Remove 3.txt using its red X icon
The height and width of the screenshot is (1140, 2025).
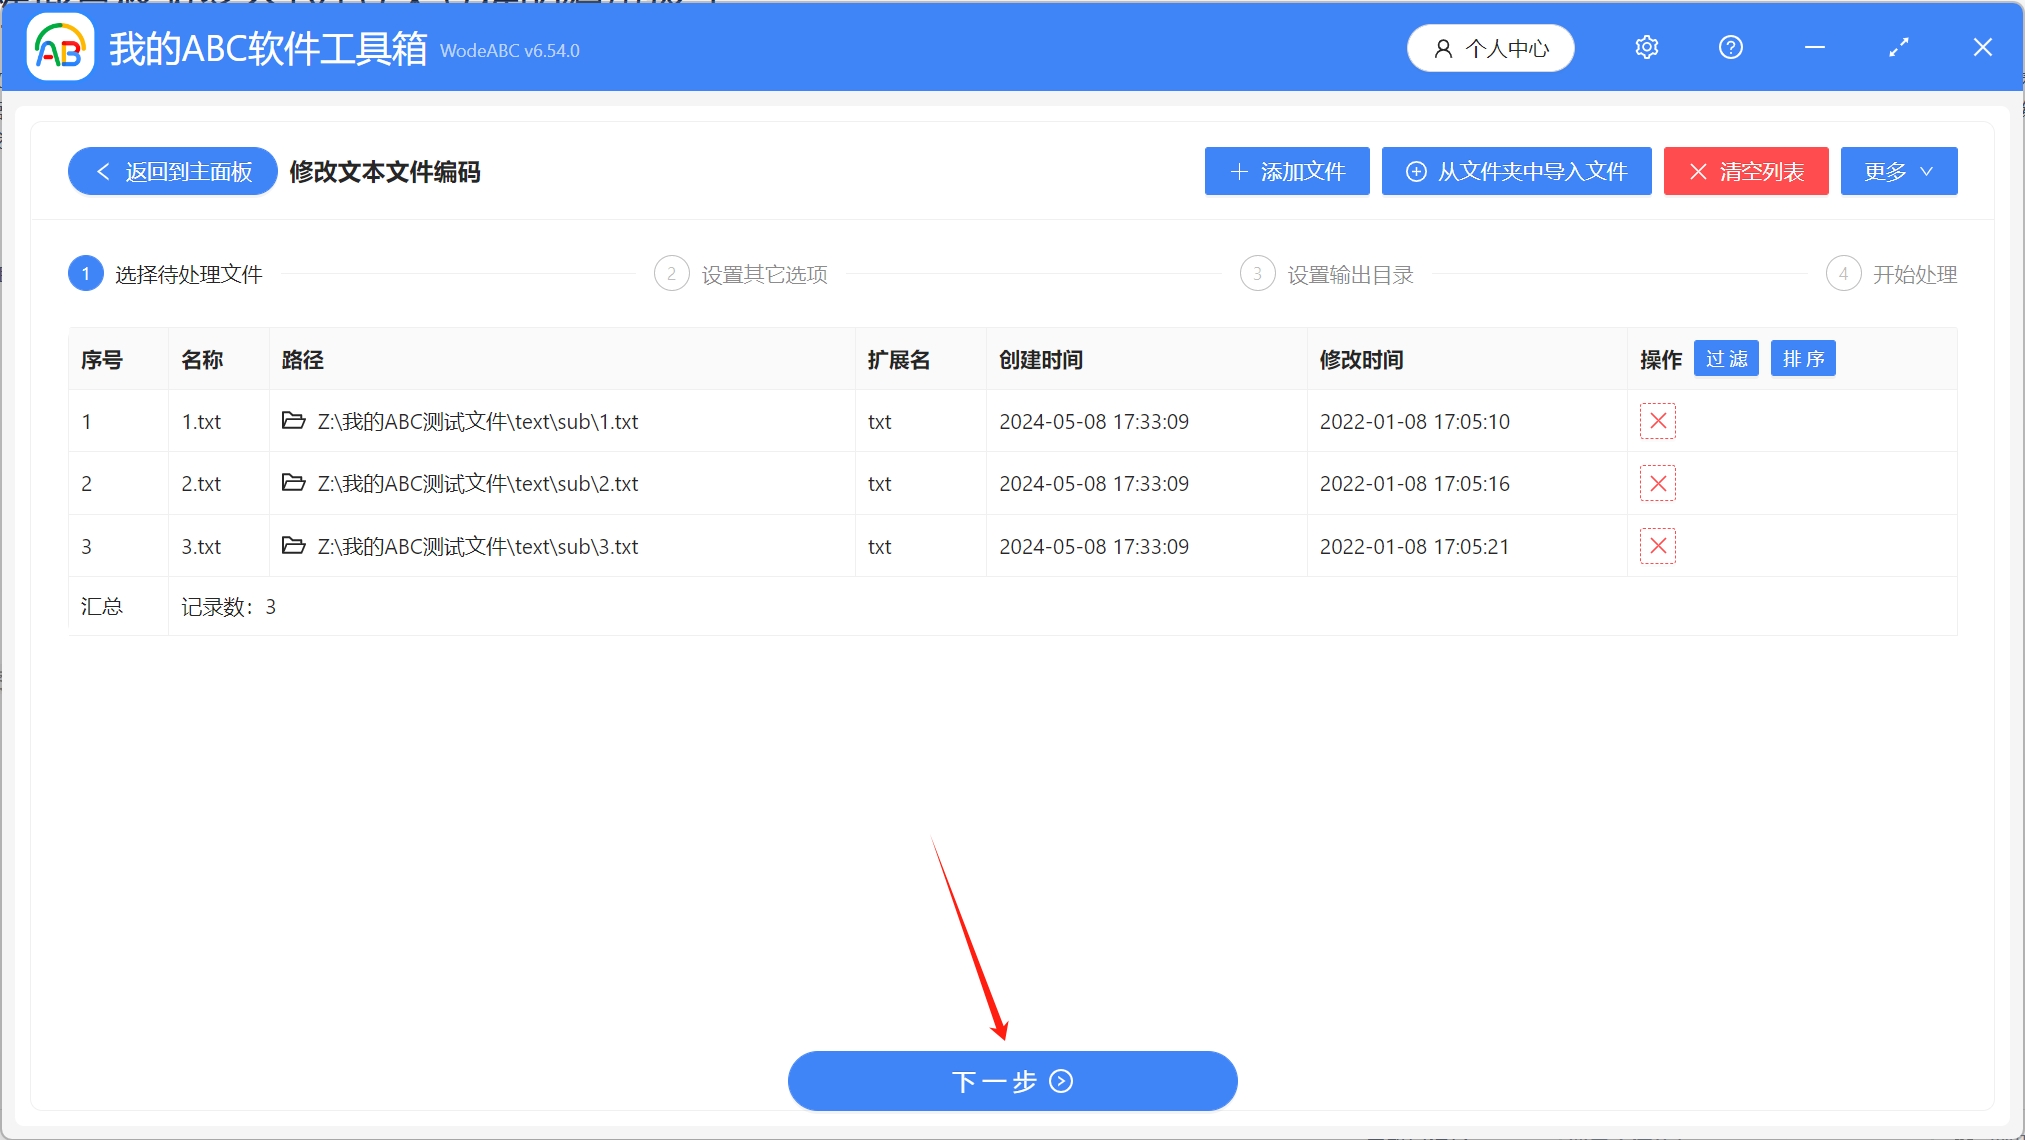point(1657,546)
